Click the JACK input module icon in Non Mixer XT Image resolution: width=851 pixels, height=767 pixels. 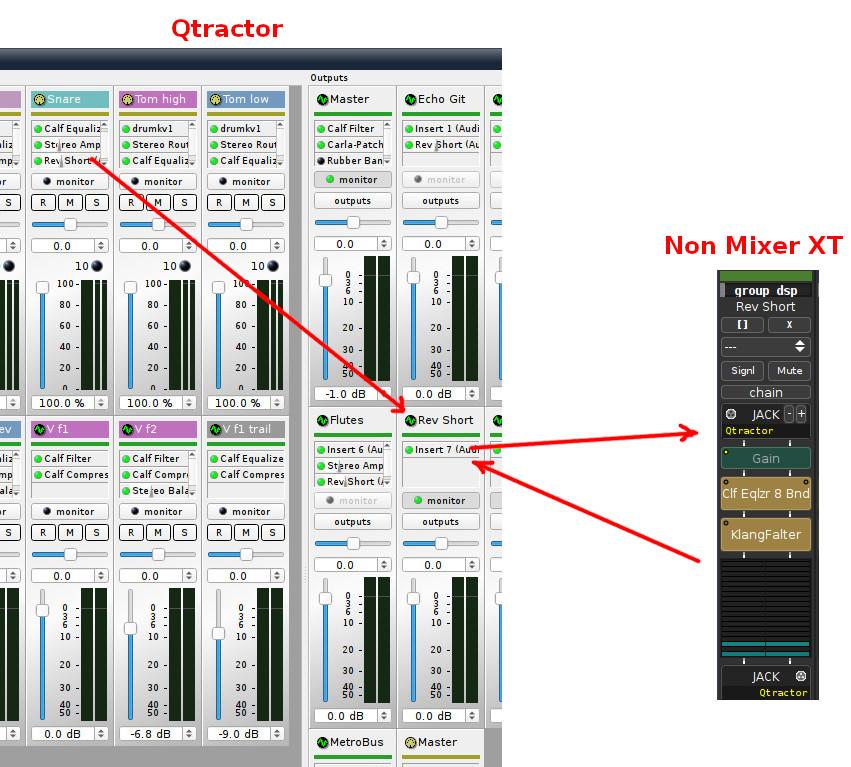(731, 414)
